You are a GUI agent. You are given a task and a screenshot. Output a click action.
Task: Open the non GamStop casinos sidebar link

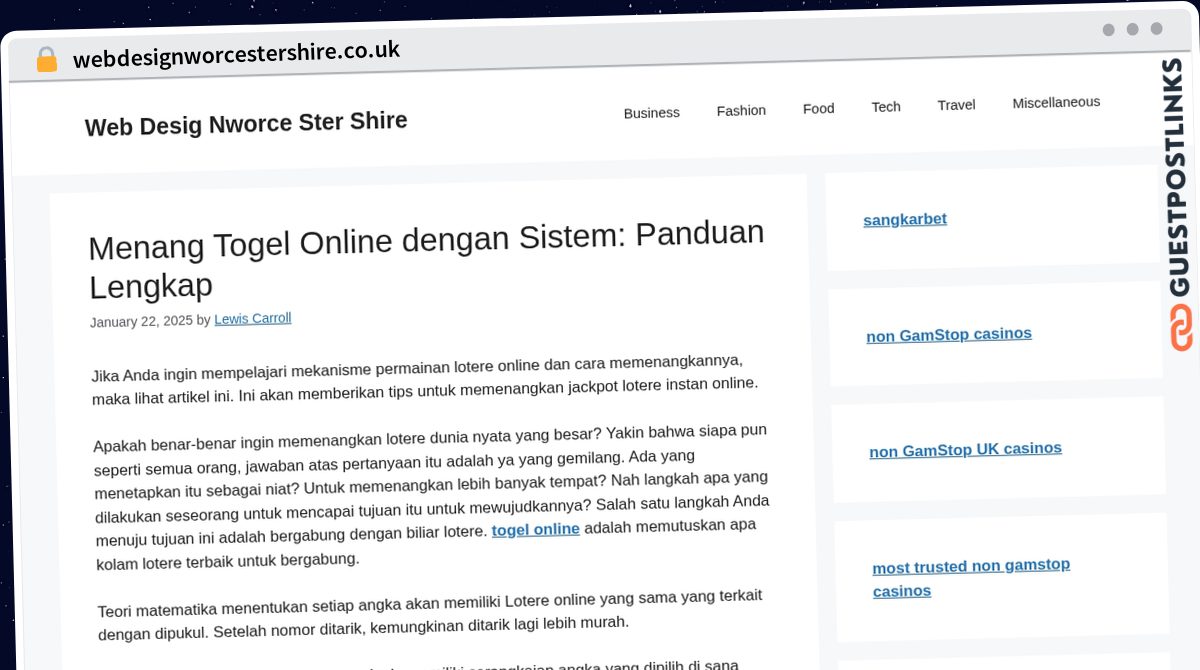[949, 334]
